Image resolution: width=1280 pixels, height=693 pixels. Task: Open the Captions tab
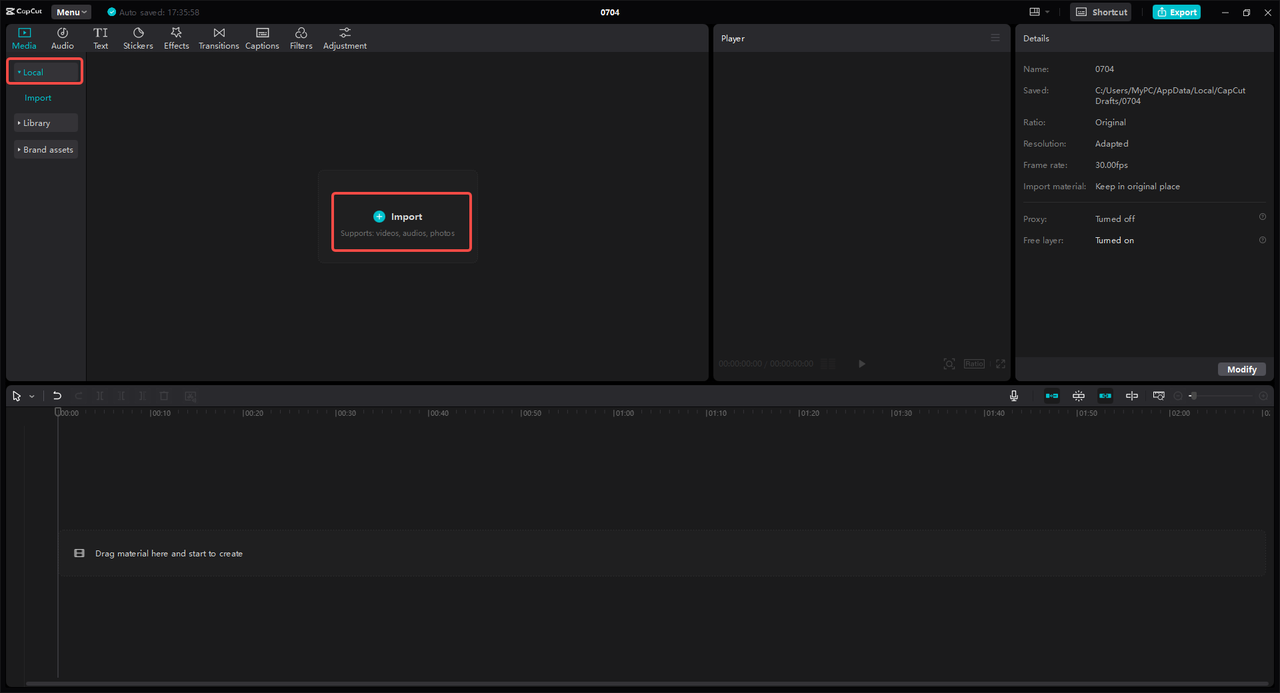[262, 39]
